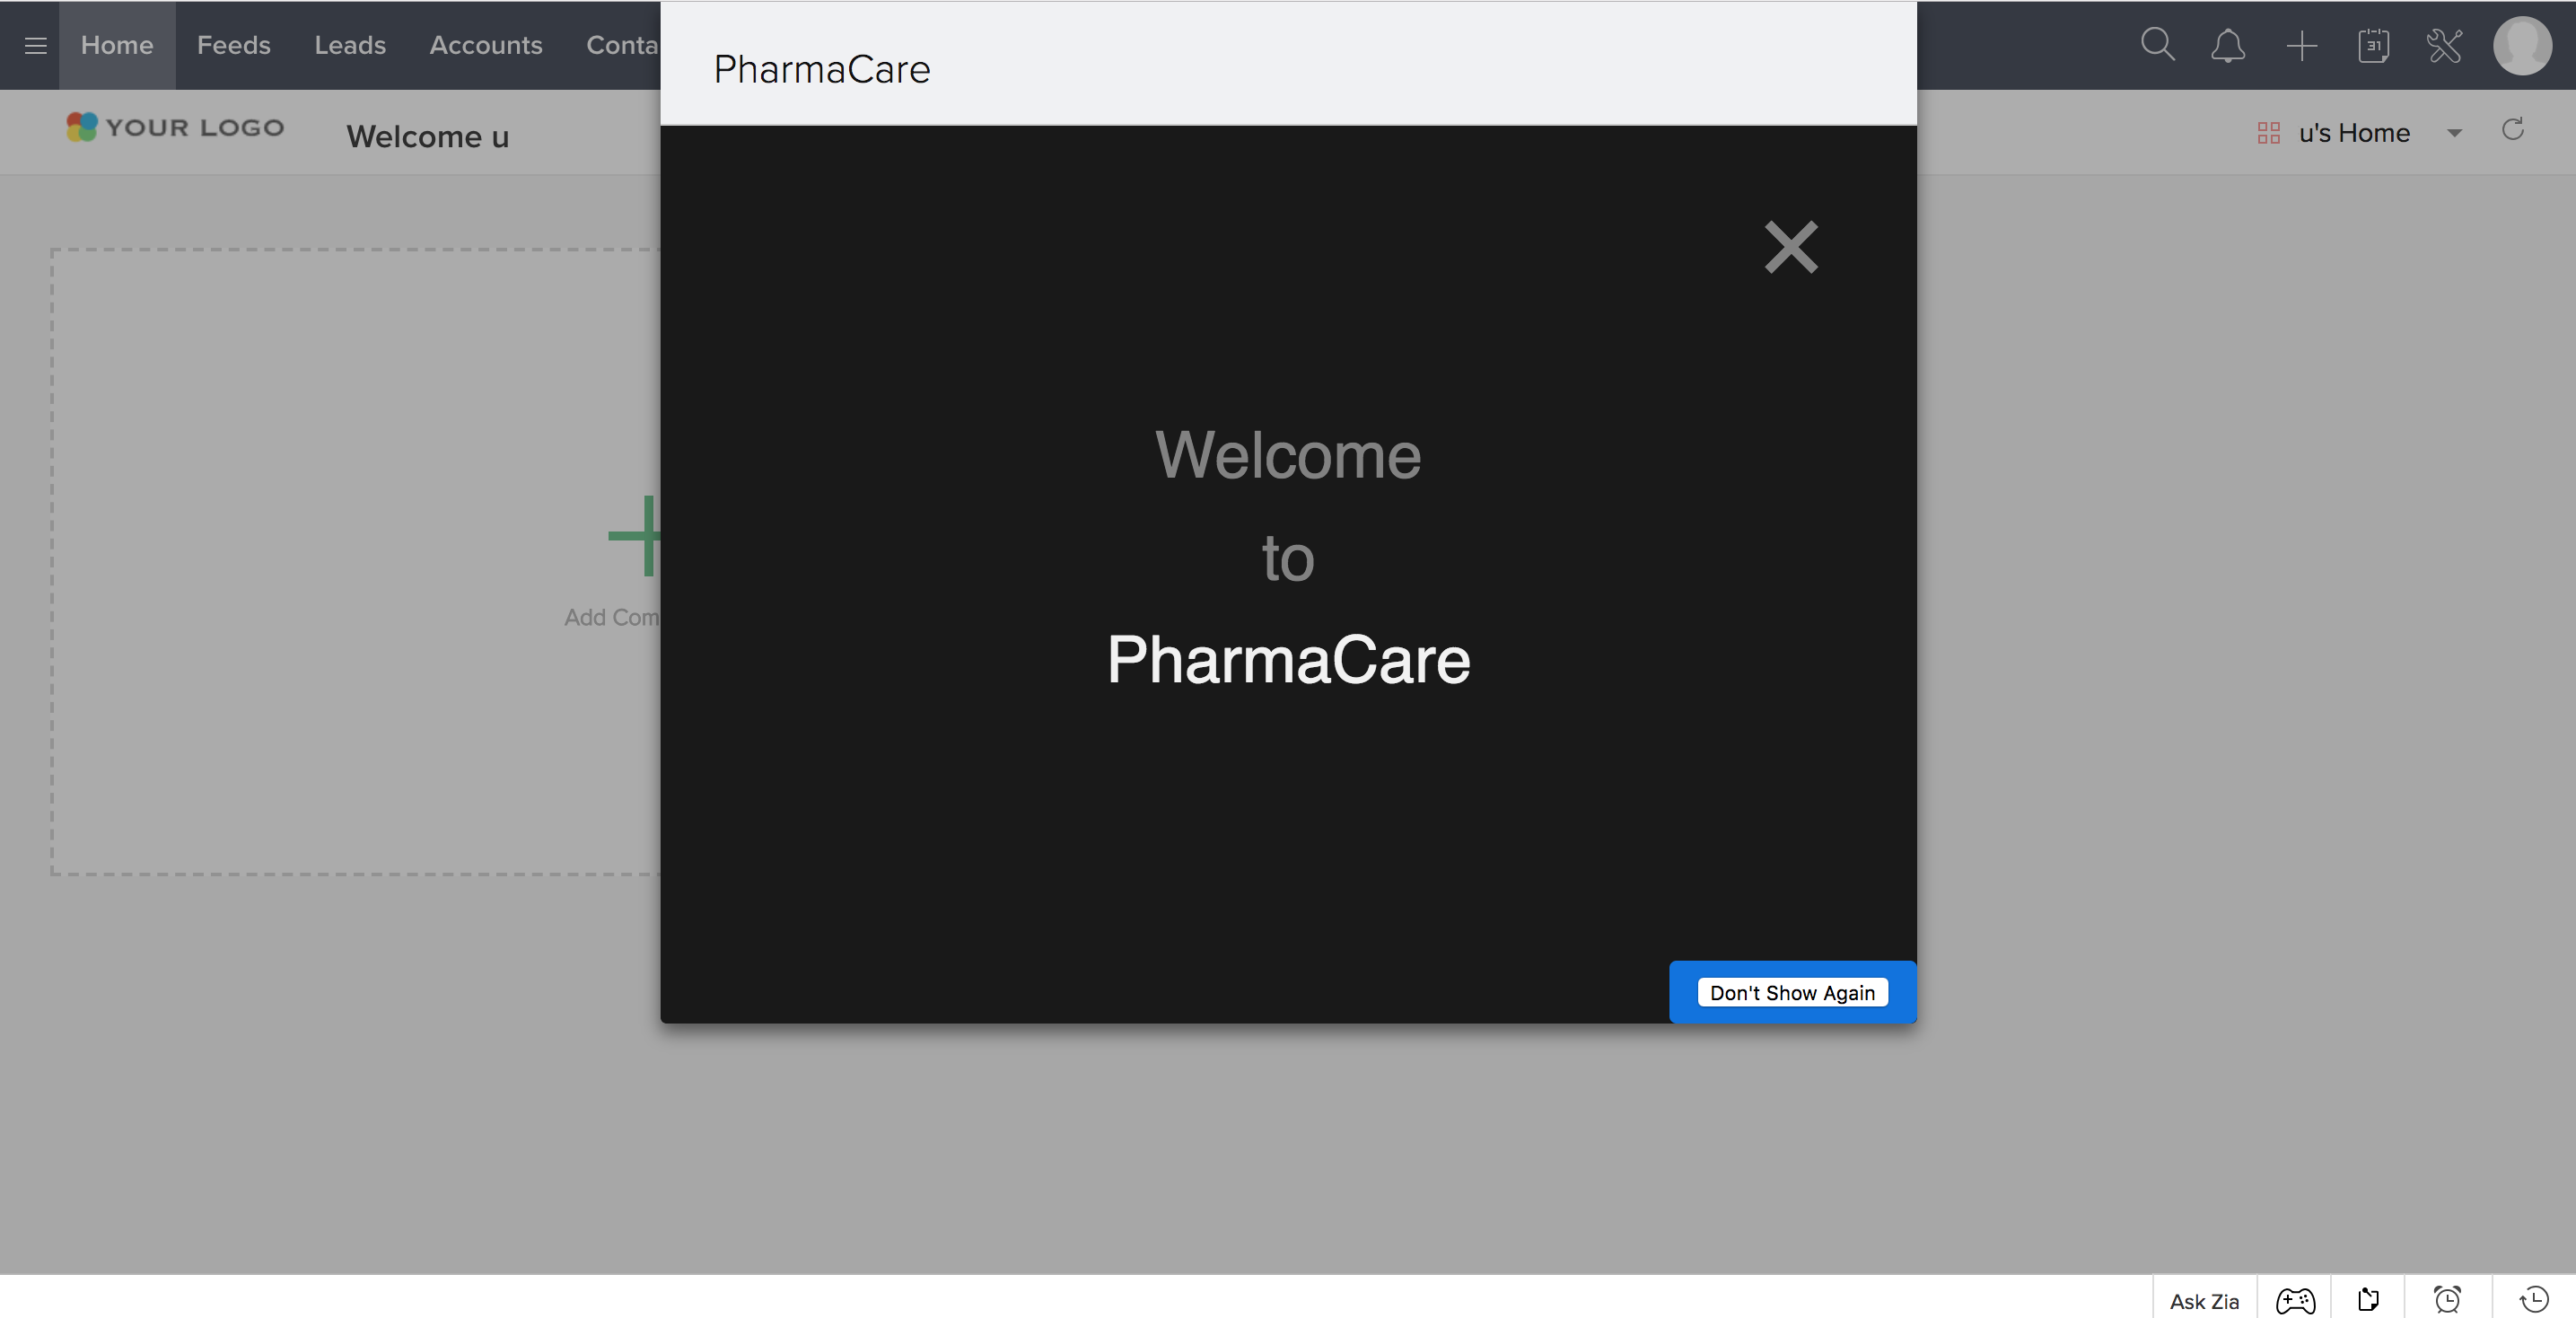This screenshot has width=2576, height=1318.
Task: Expand the u's Home dropdown arrow
Action: pyautogui.click(x=2454, y=133)
